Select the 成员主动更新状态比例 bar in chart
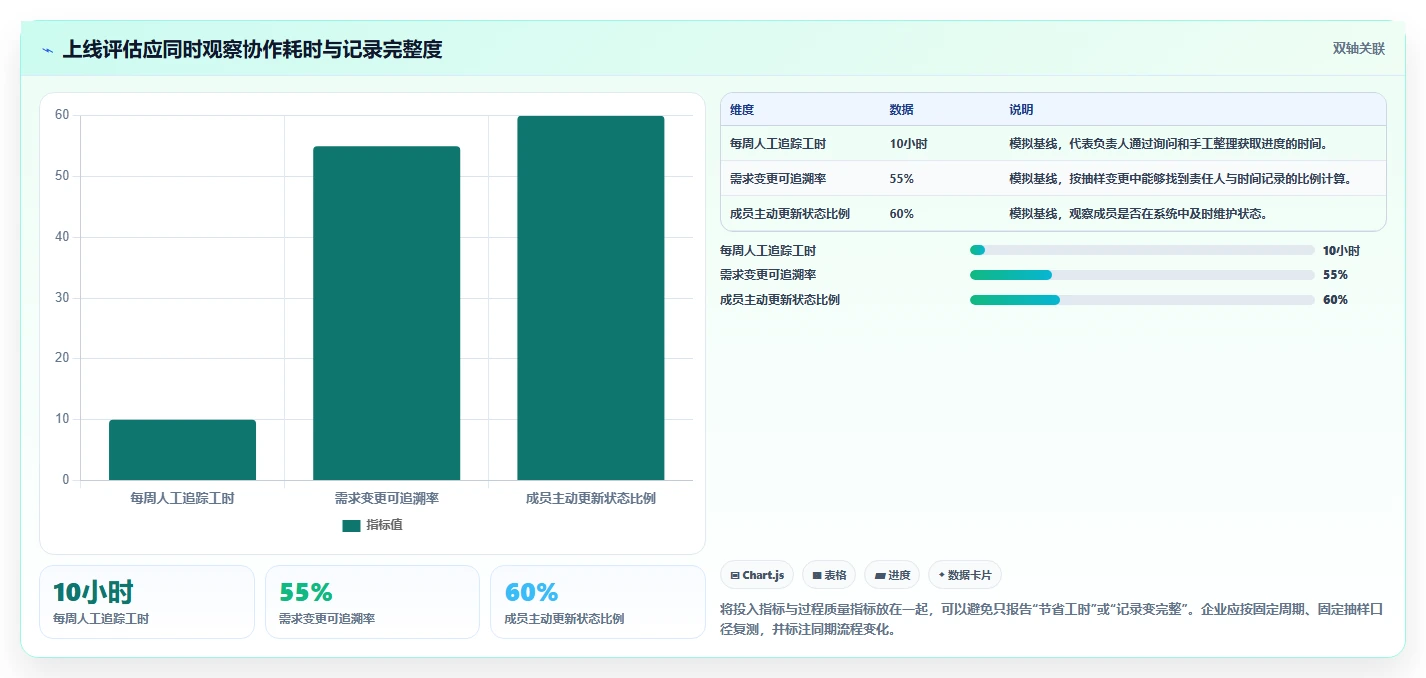 [590, 298]
